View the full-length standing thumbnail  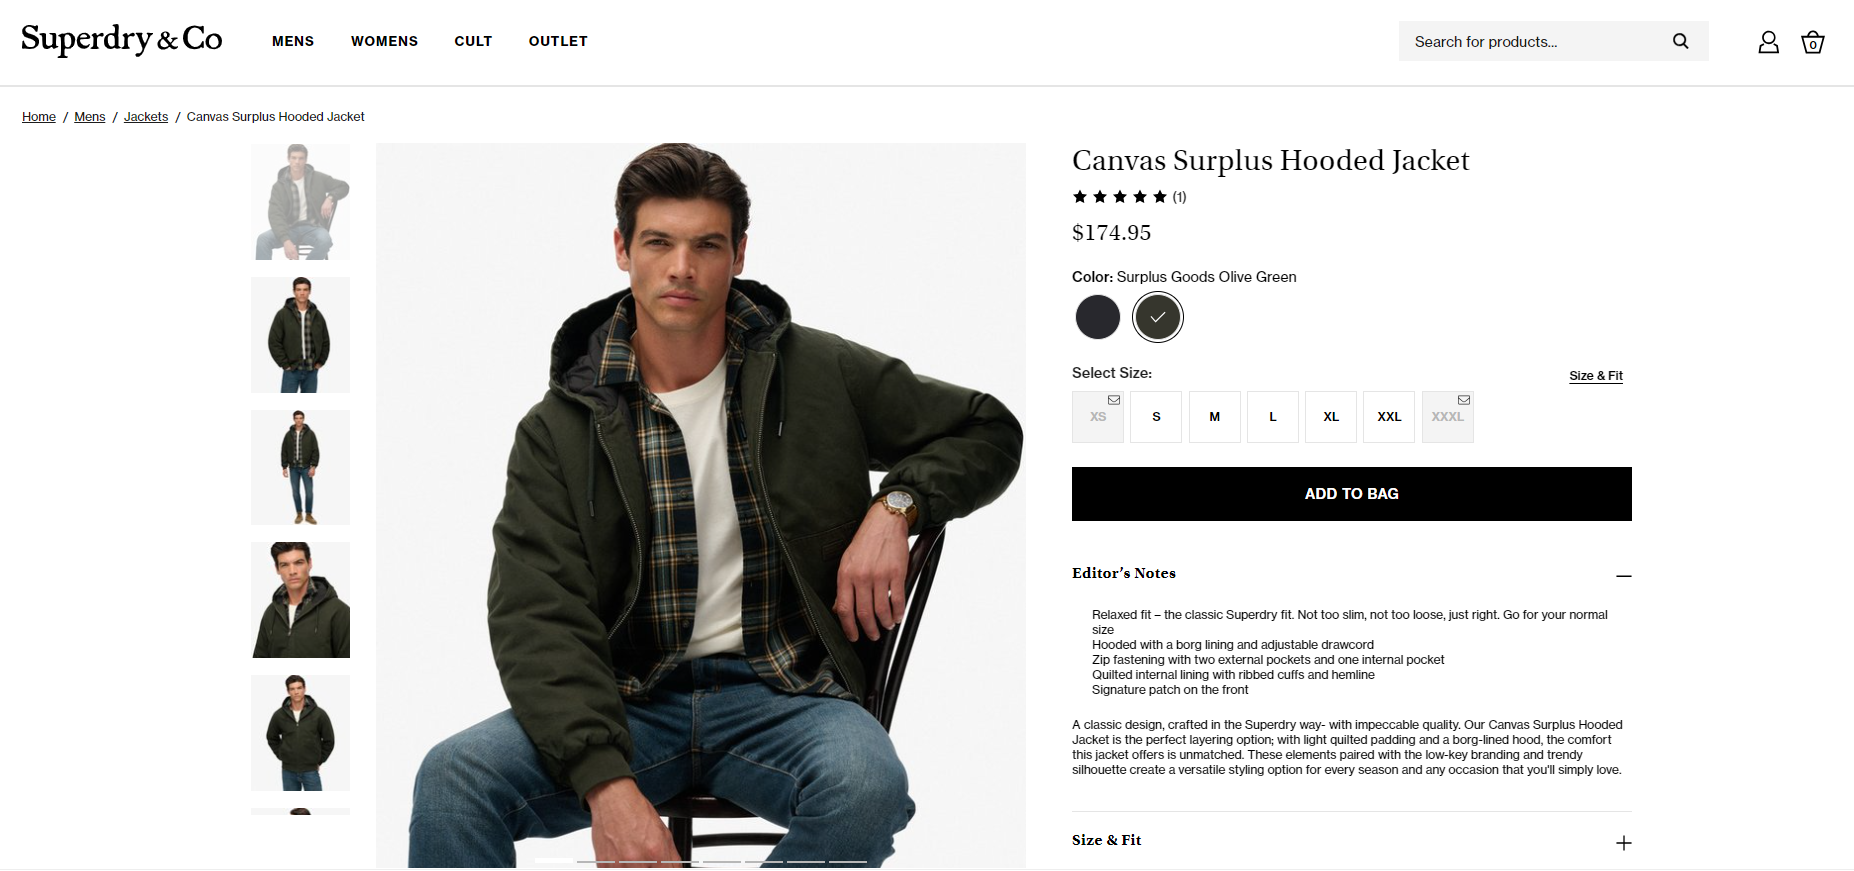click(x=300, y=467)
